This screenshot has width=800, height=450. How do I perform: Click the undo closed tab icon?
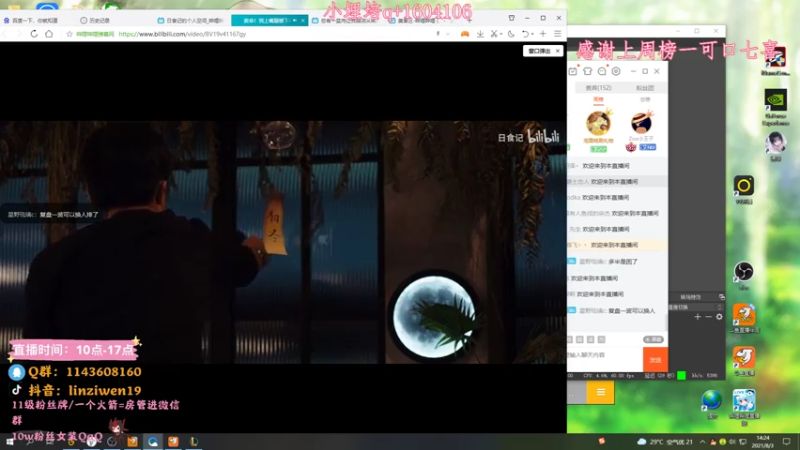click(525, 34)
